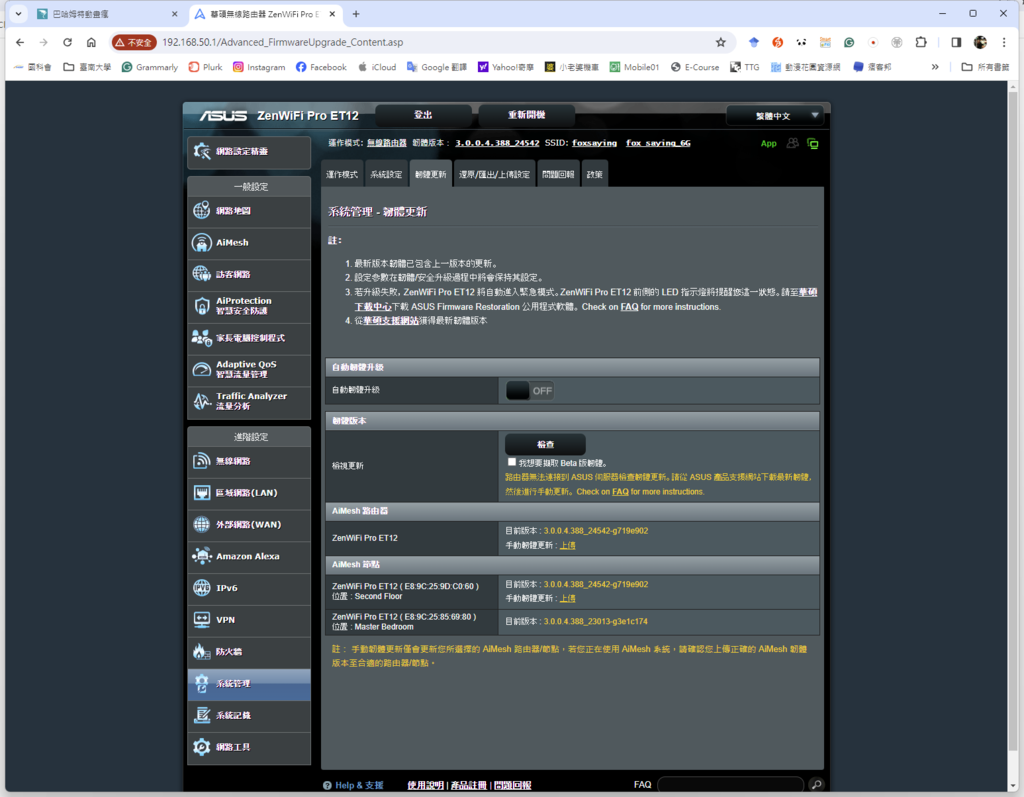Open VPN settings
This screenshot has height=797, width=1024.
[249, 620]
